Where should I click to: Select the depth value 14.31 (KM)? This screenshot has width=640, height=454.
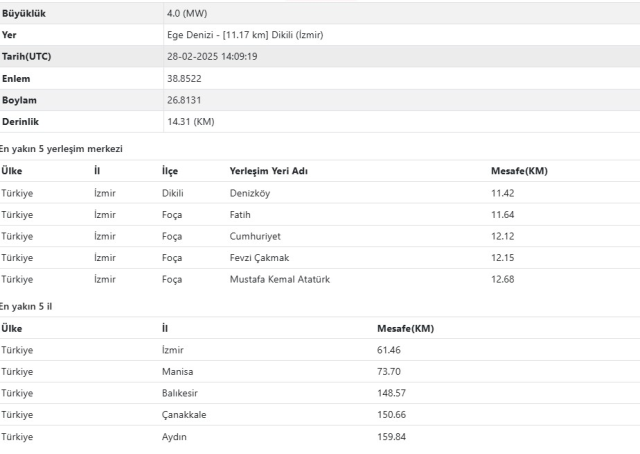pos(191,122)
